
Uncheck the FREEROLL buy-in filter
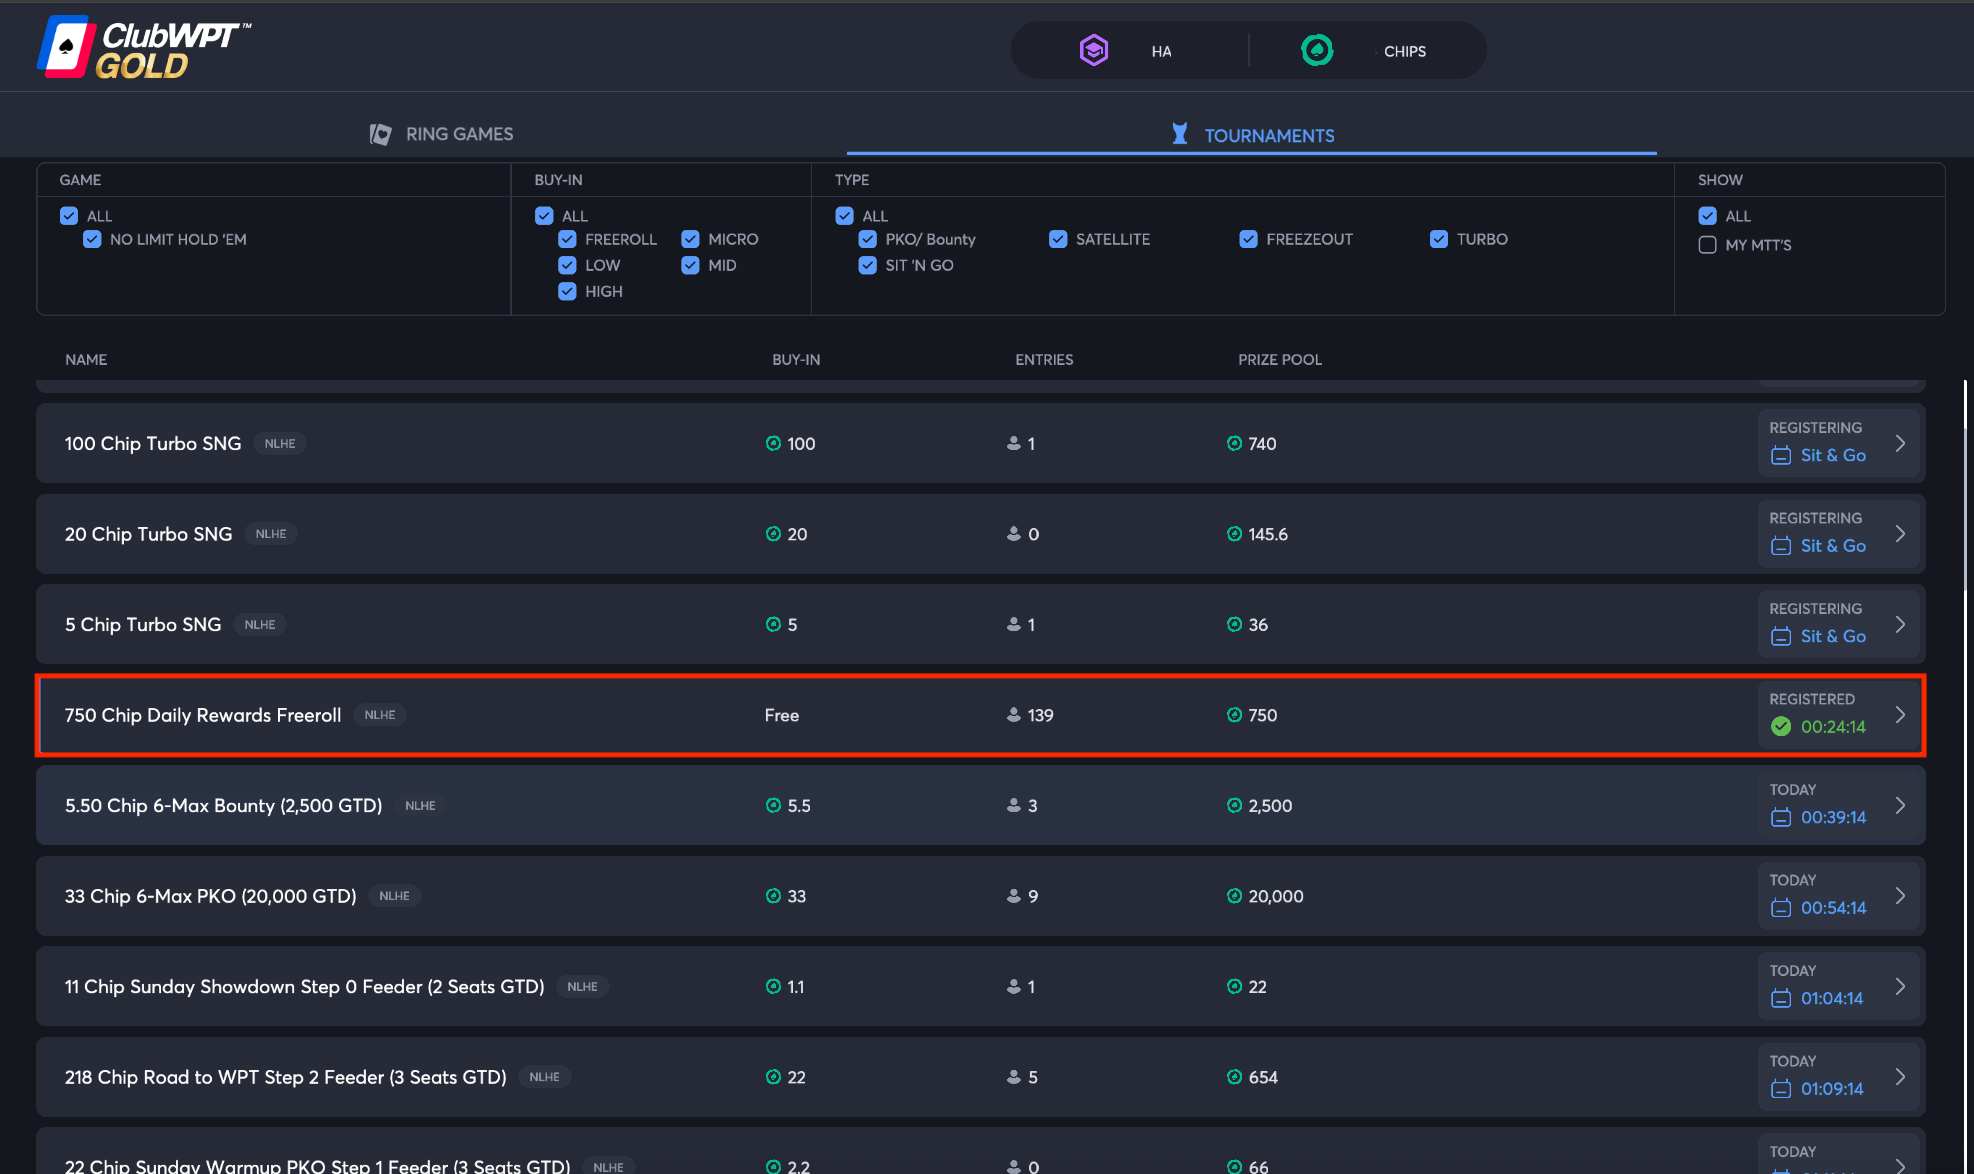click(x=568, y=239)
